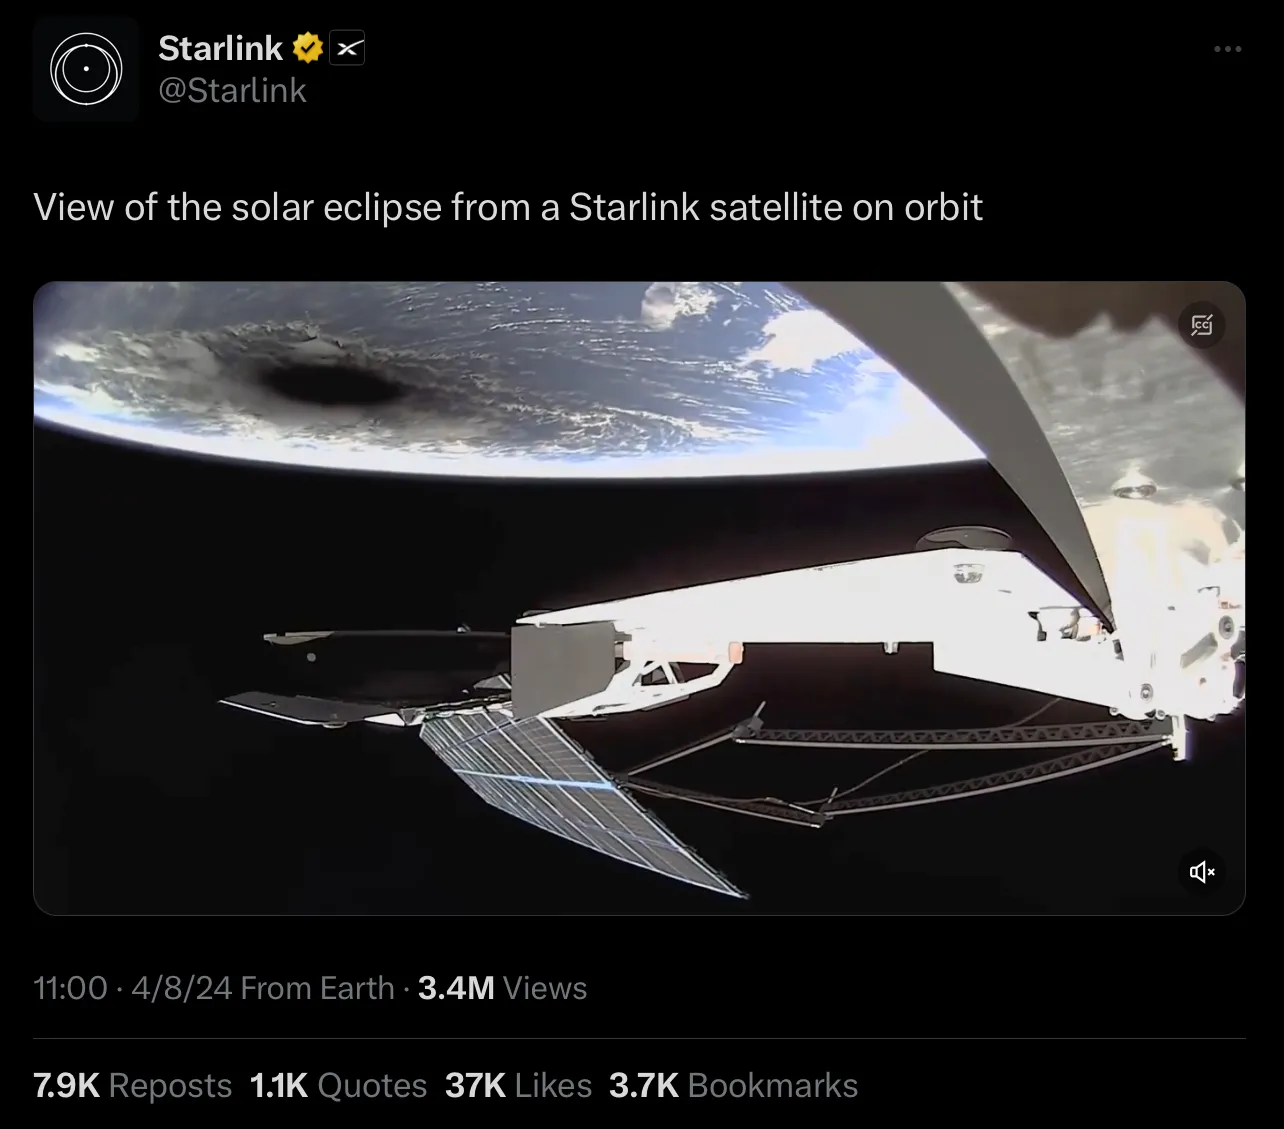This screenshot has height=1129, width=1284.
Task: Click the tweet text about the eclipse
Action: point(508,207)
